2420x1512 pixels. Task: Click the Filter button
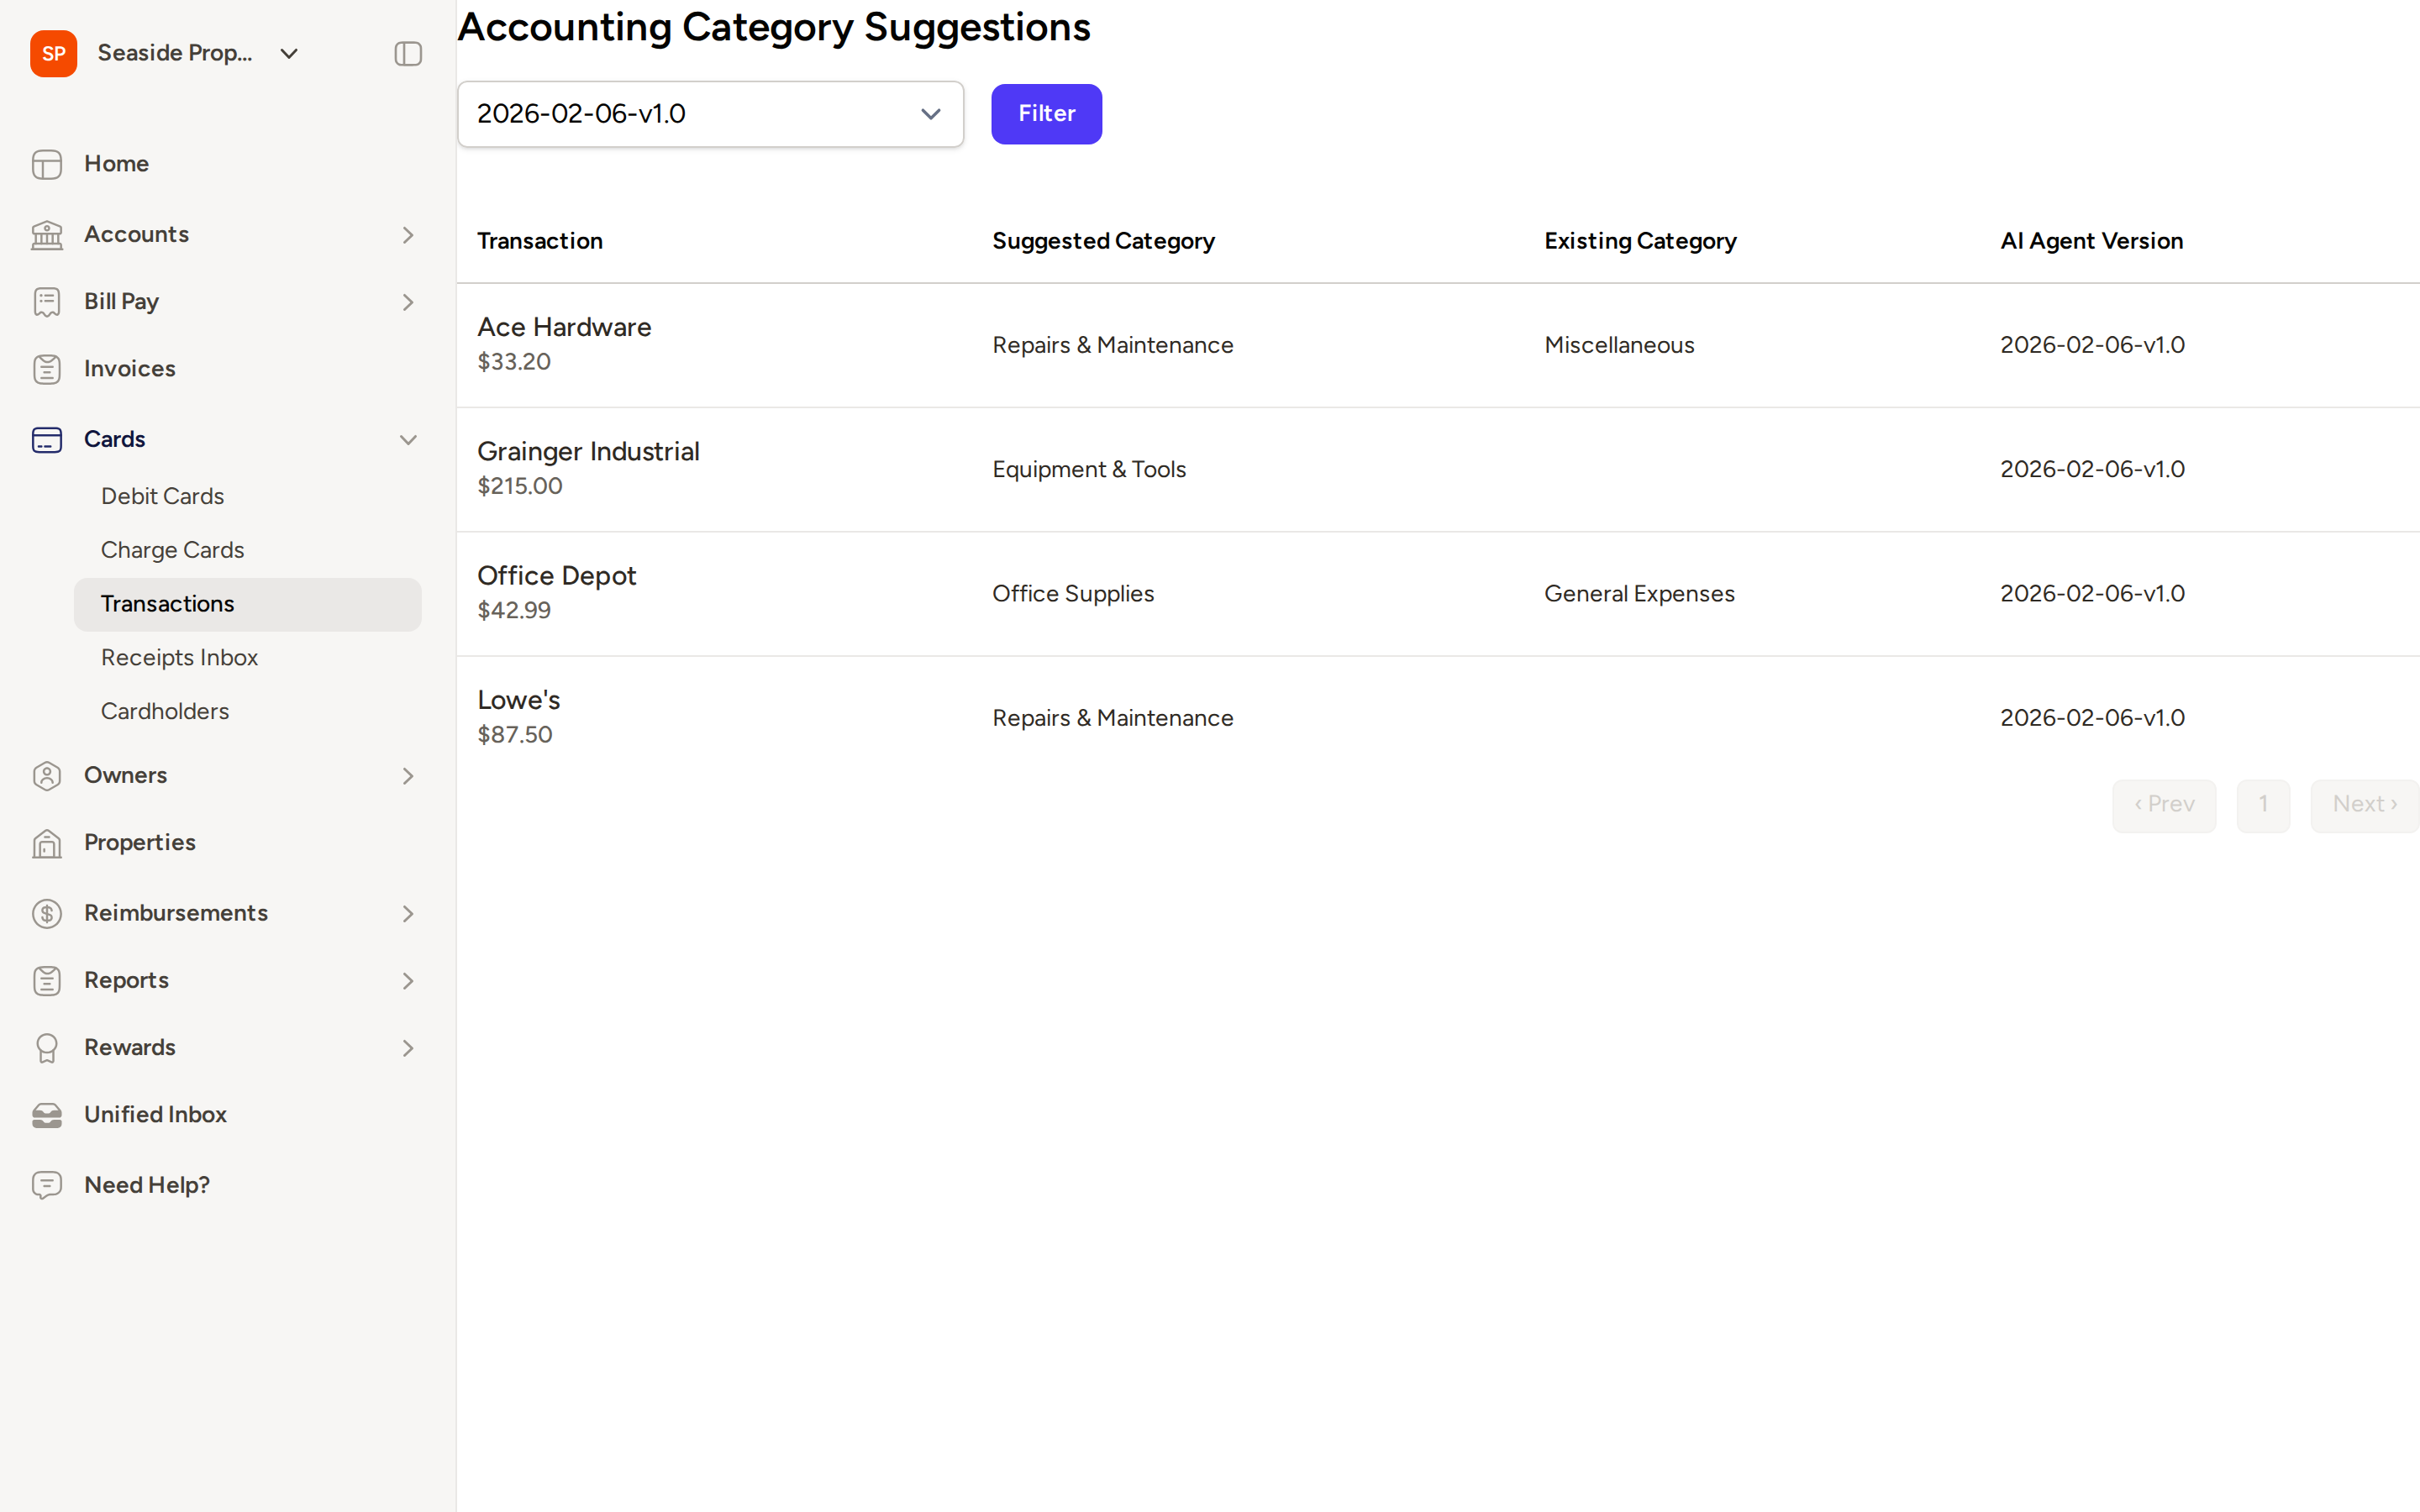click(1047, 114)
